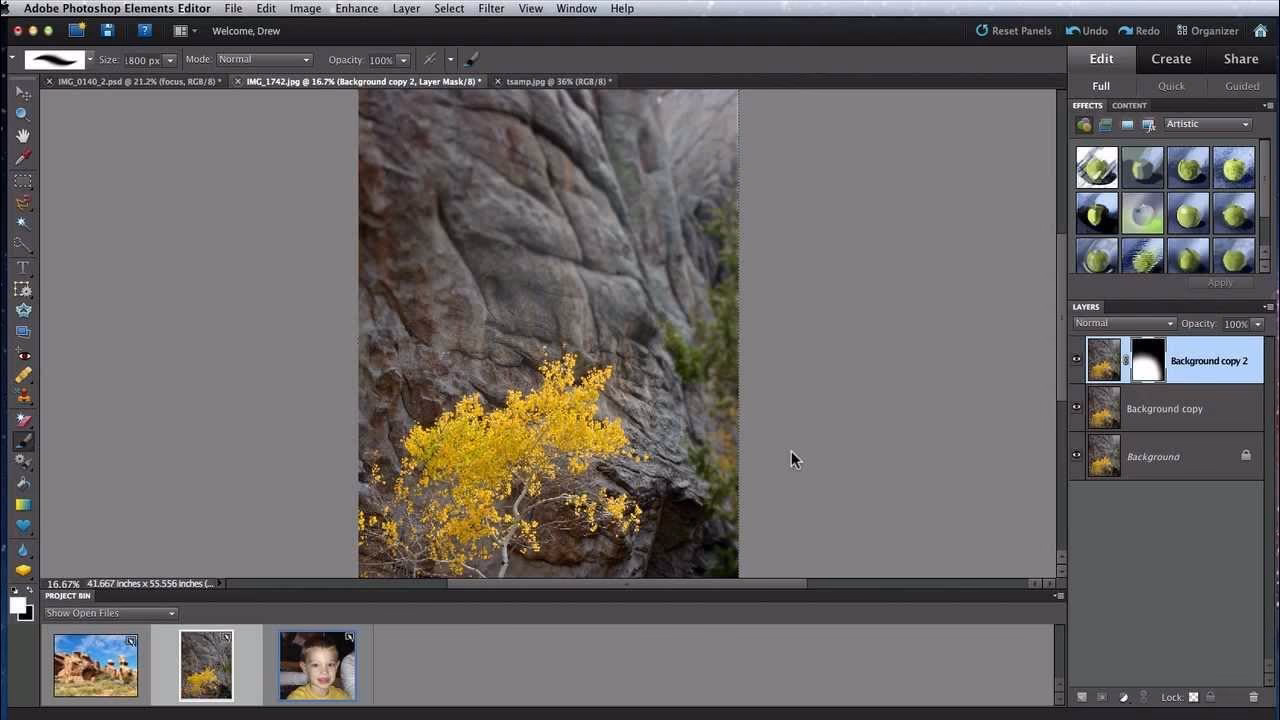Hide the Background copy layer
Screen dimensions: 1280x720
coord(1077,407)
